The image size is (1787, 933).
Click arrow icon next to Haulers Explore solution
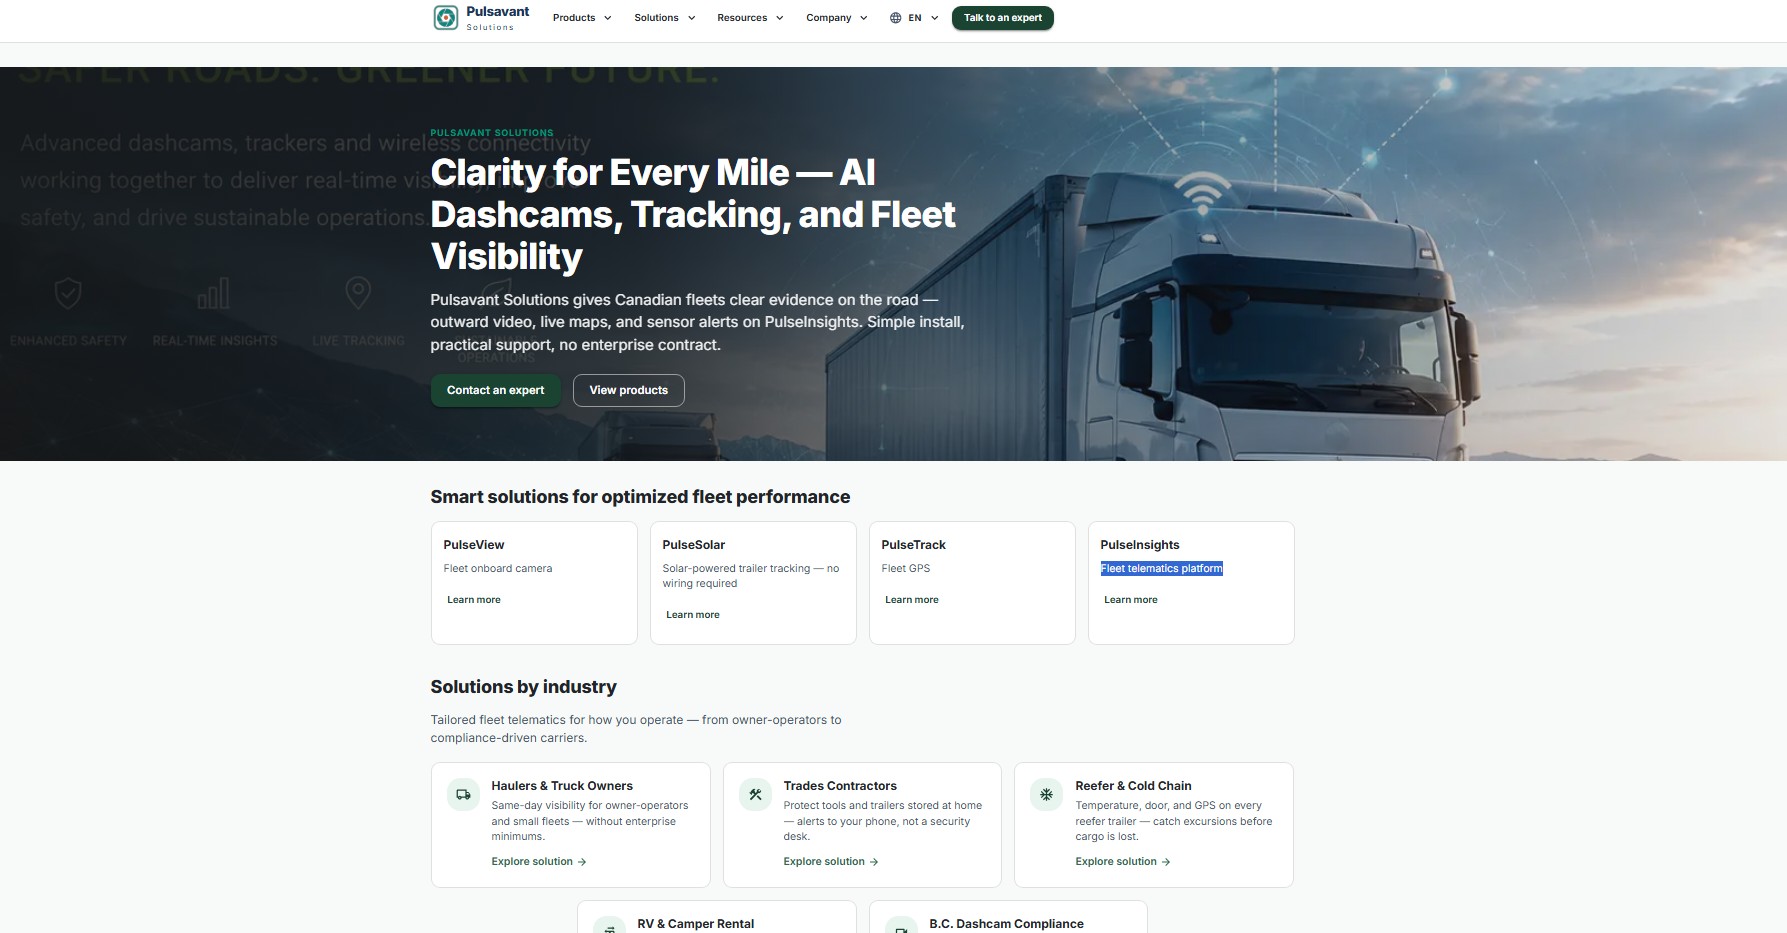click(582, 862)
